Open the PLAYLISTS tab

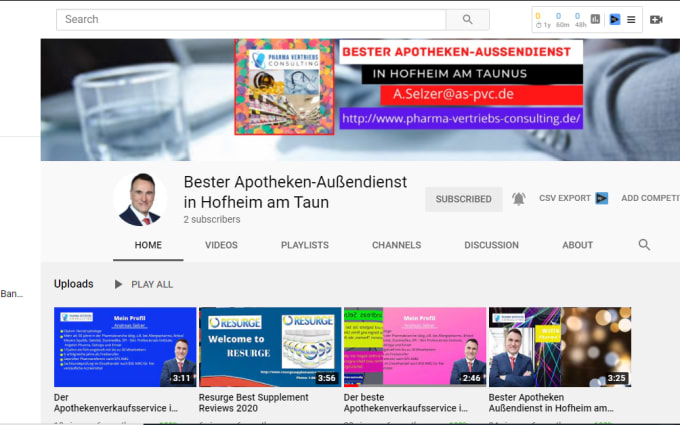coord(305,245)
